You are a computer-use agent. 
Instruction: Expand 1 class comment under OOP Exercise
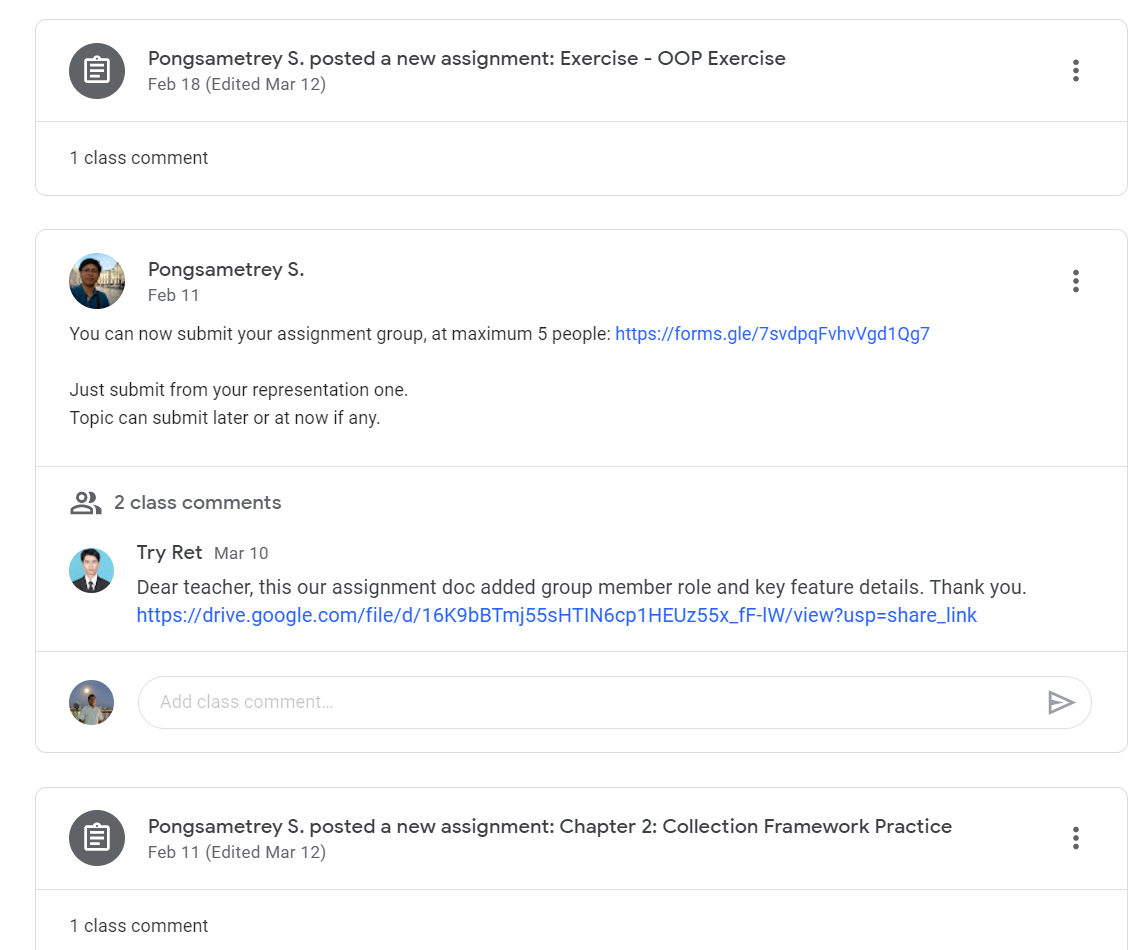click(138, 157)
